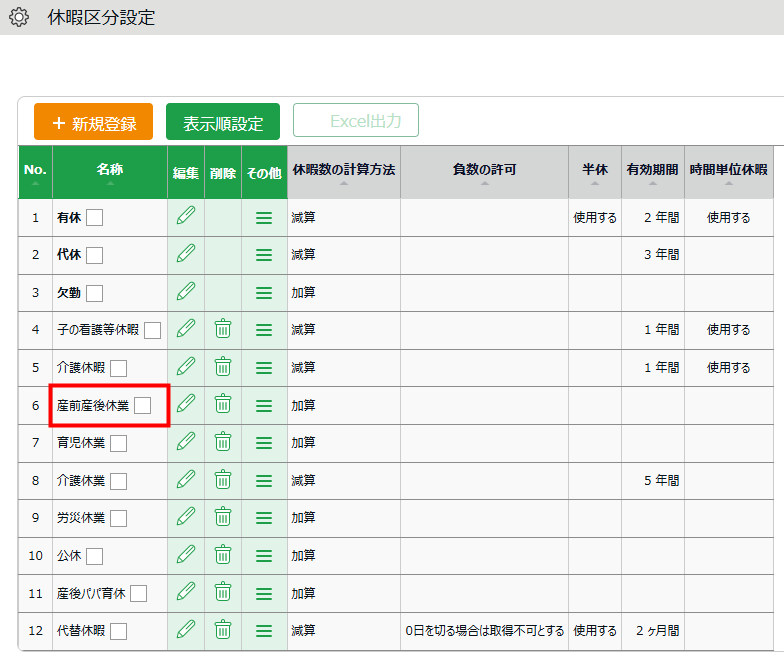Sort by 休暇数の計算方法 column header

344,172
